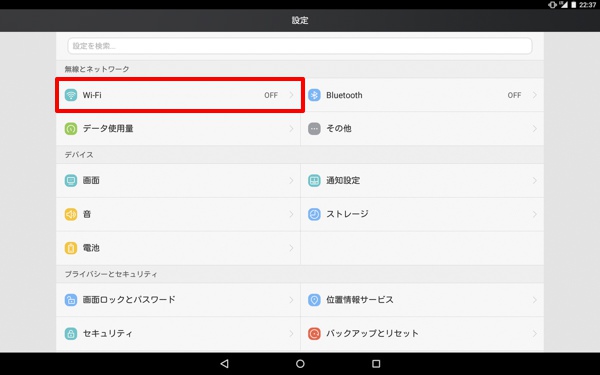Tap the Wi-Fi icon
This screenshot has width=600, height=375.
(71, 95)
